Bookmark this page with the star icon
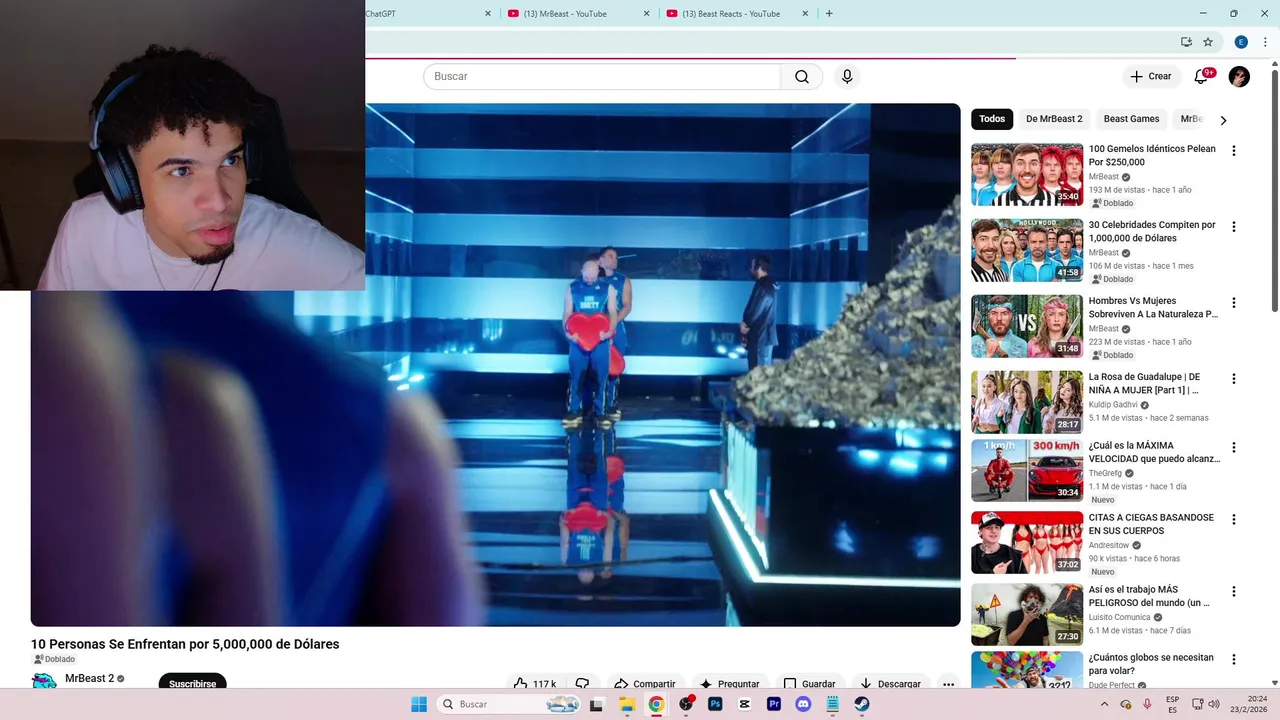This screenshot has width=1280, height=720. coord(1208,42)
